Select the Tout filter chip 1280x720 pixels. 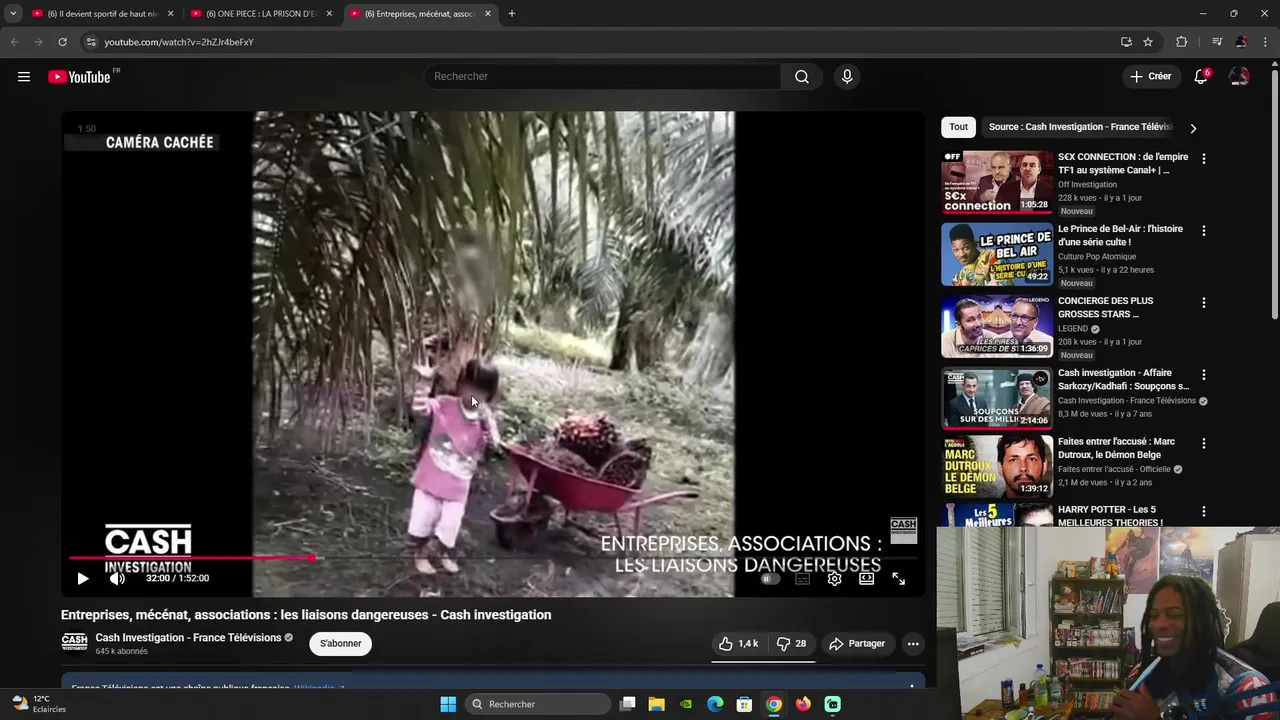(958, 127)
